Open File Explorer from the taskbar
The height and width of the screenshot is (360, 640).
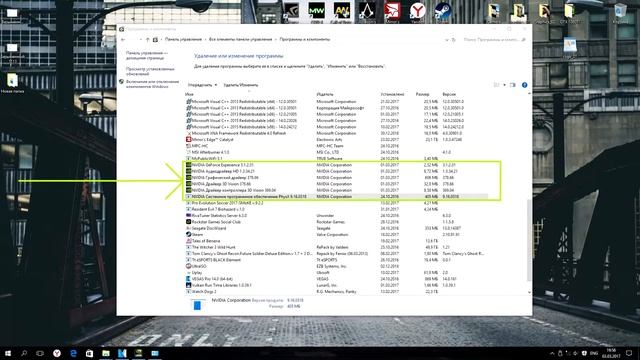click(x=106, y=353)
